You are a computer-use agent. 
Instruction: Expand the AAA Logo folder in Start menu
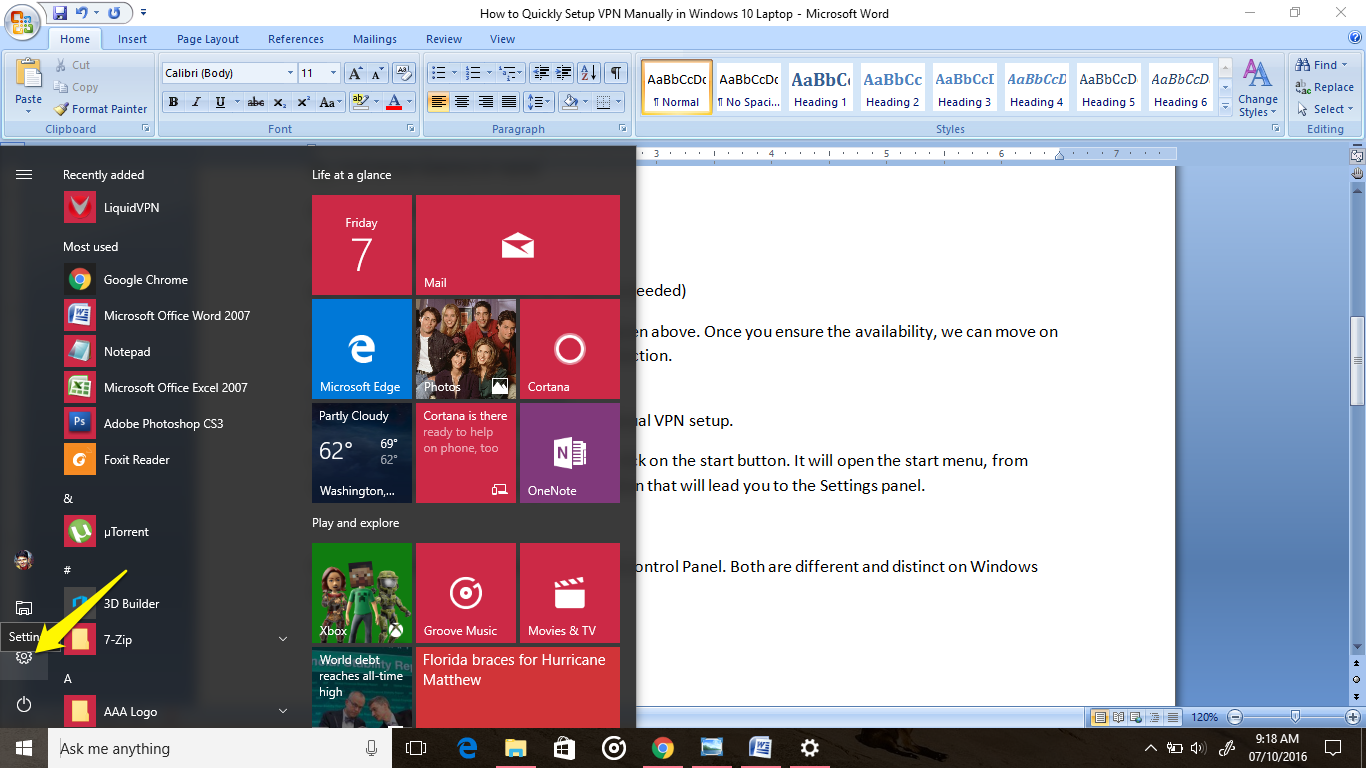[x=283, y=711]
